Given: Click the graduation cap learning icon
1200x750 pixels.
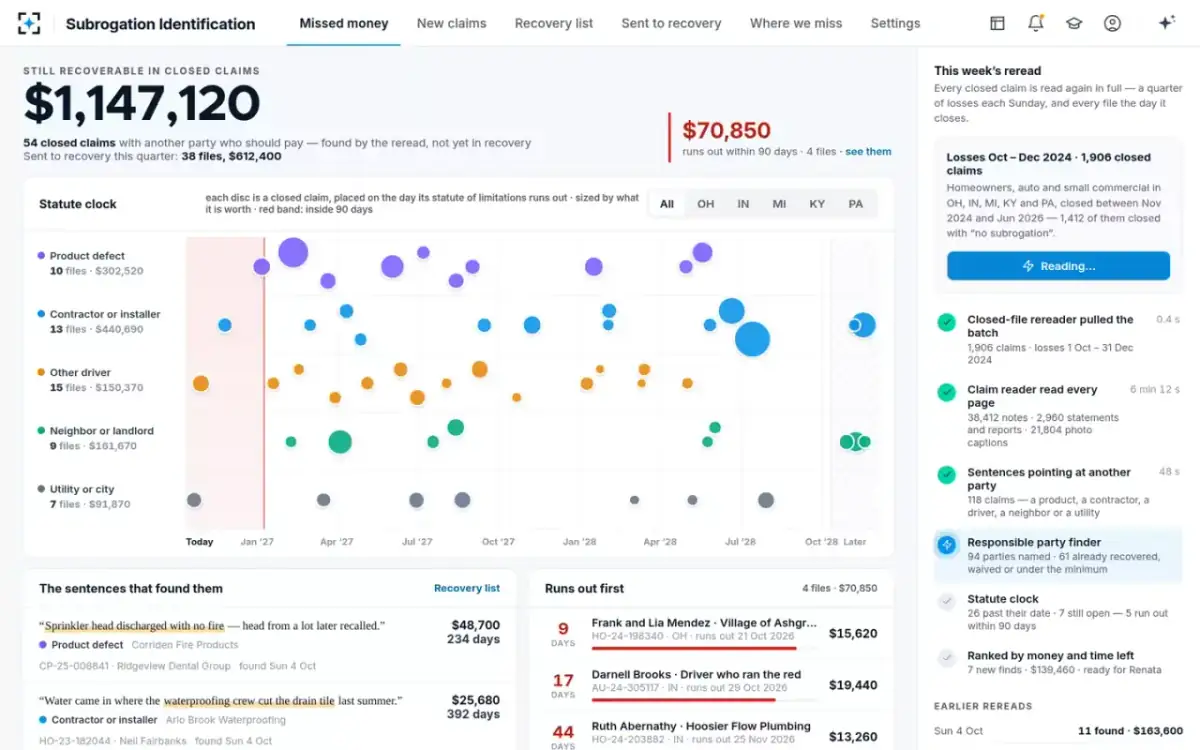Looking at the screenshot, I should pos(1074,23).
